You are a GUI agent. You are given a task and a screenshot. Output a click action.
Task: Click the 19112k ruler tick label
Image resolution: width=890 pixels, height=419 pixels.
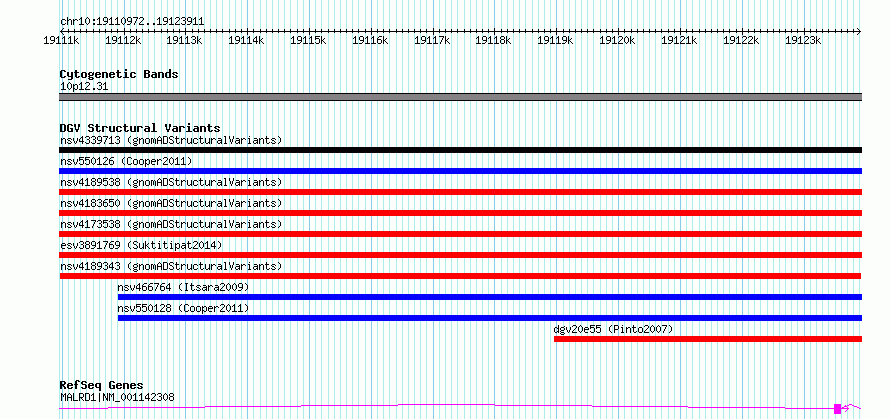(123, 40)
